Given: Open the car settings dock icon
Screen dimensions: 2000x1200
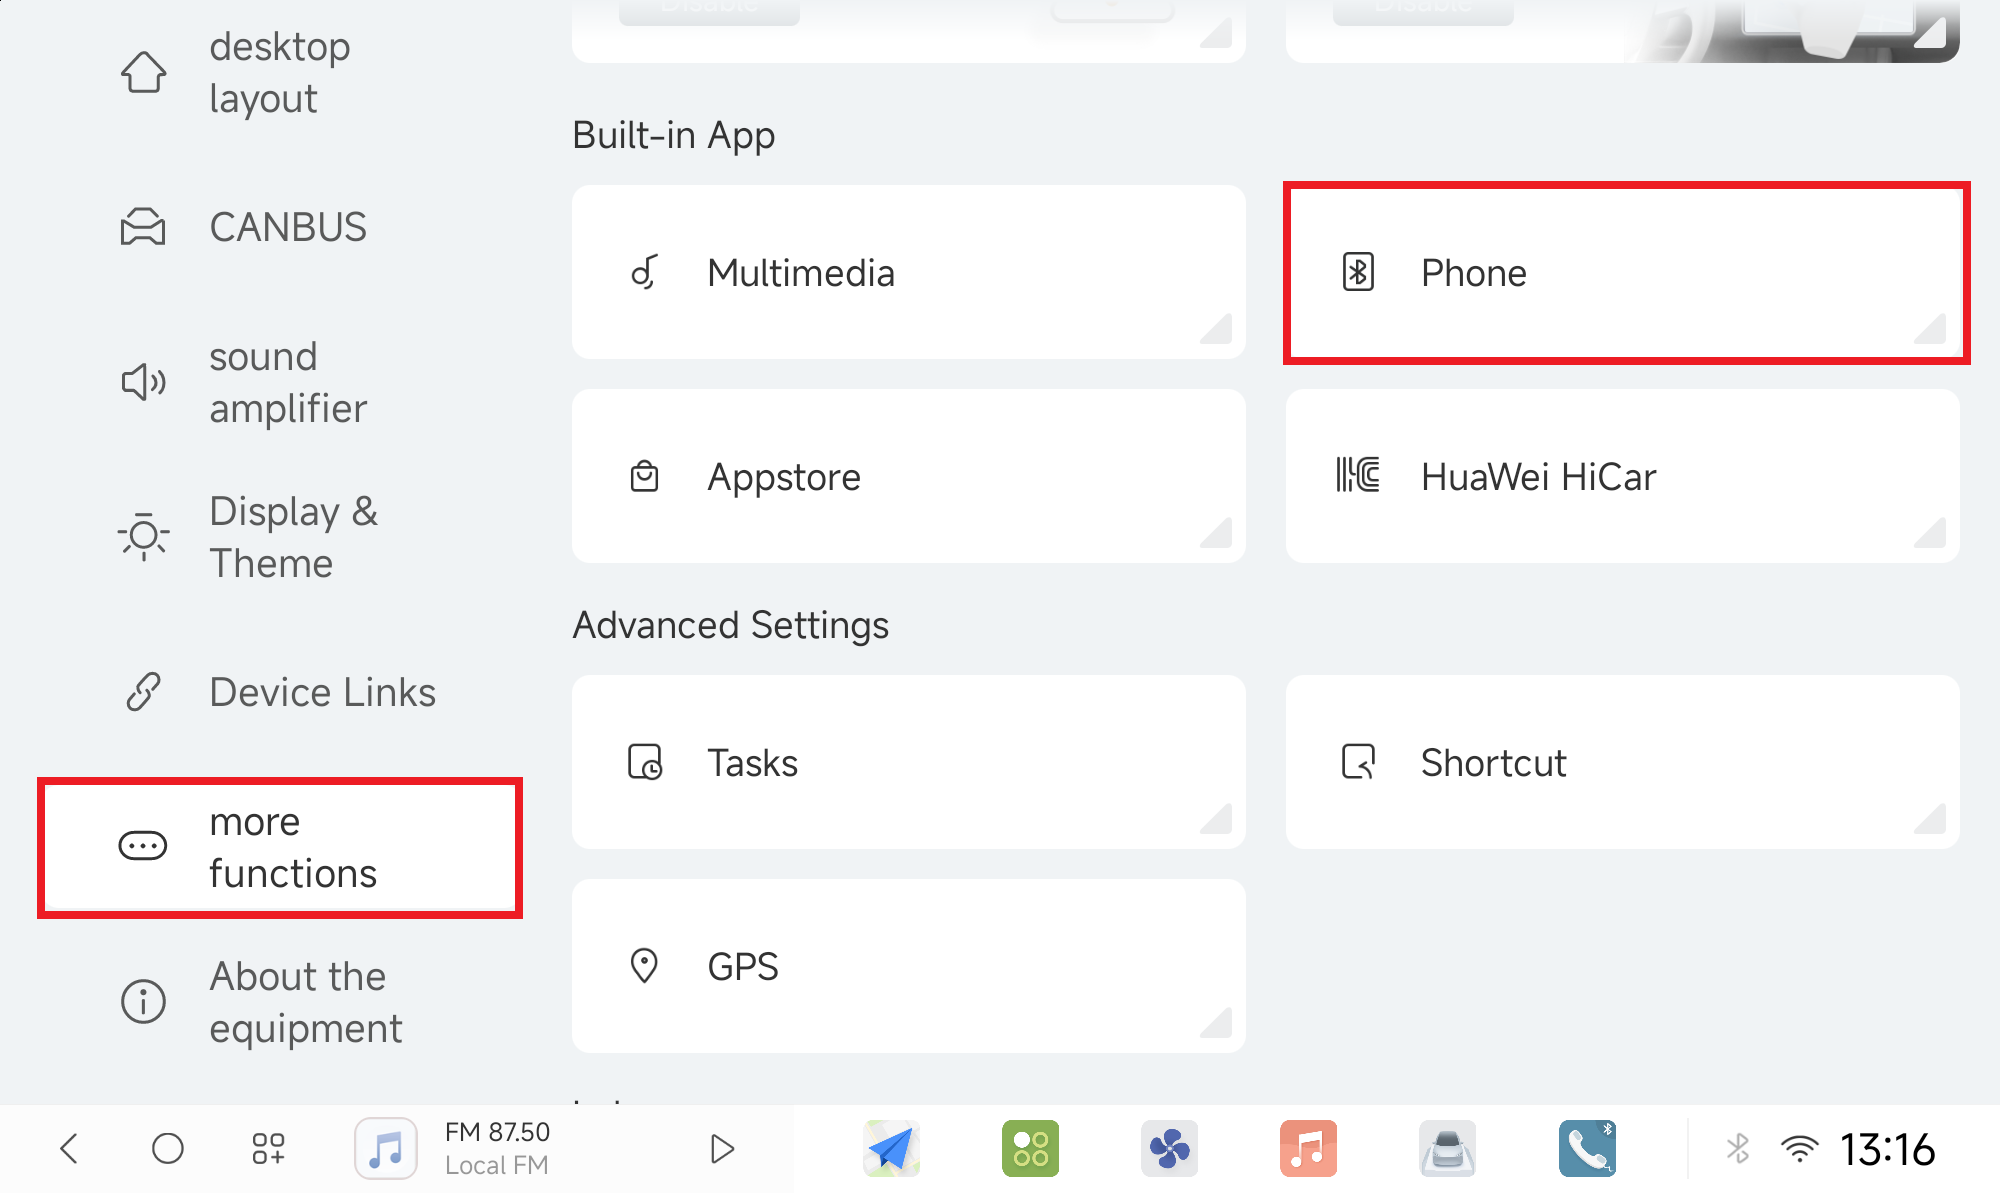Looking at the screenshot, I should coord(1447,1149).
